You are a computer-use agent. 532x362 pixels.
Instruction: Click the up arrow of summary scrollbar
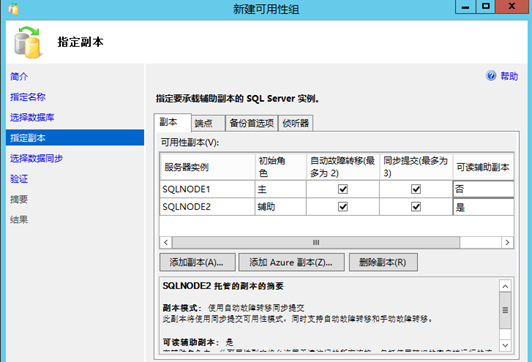pyautogui.click(x=505, y=286)
